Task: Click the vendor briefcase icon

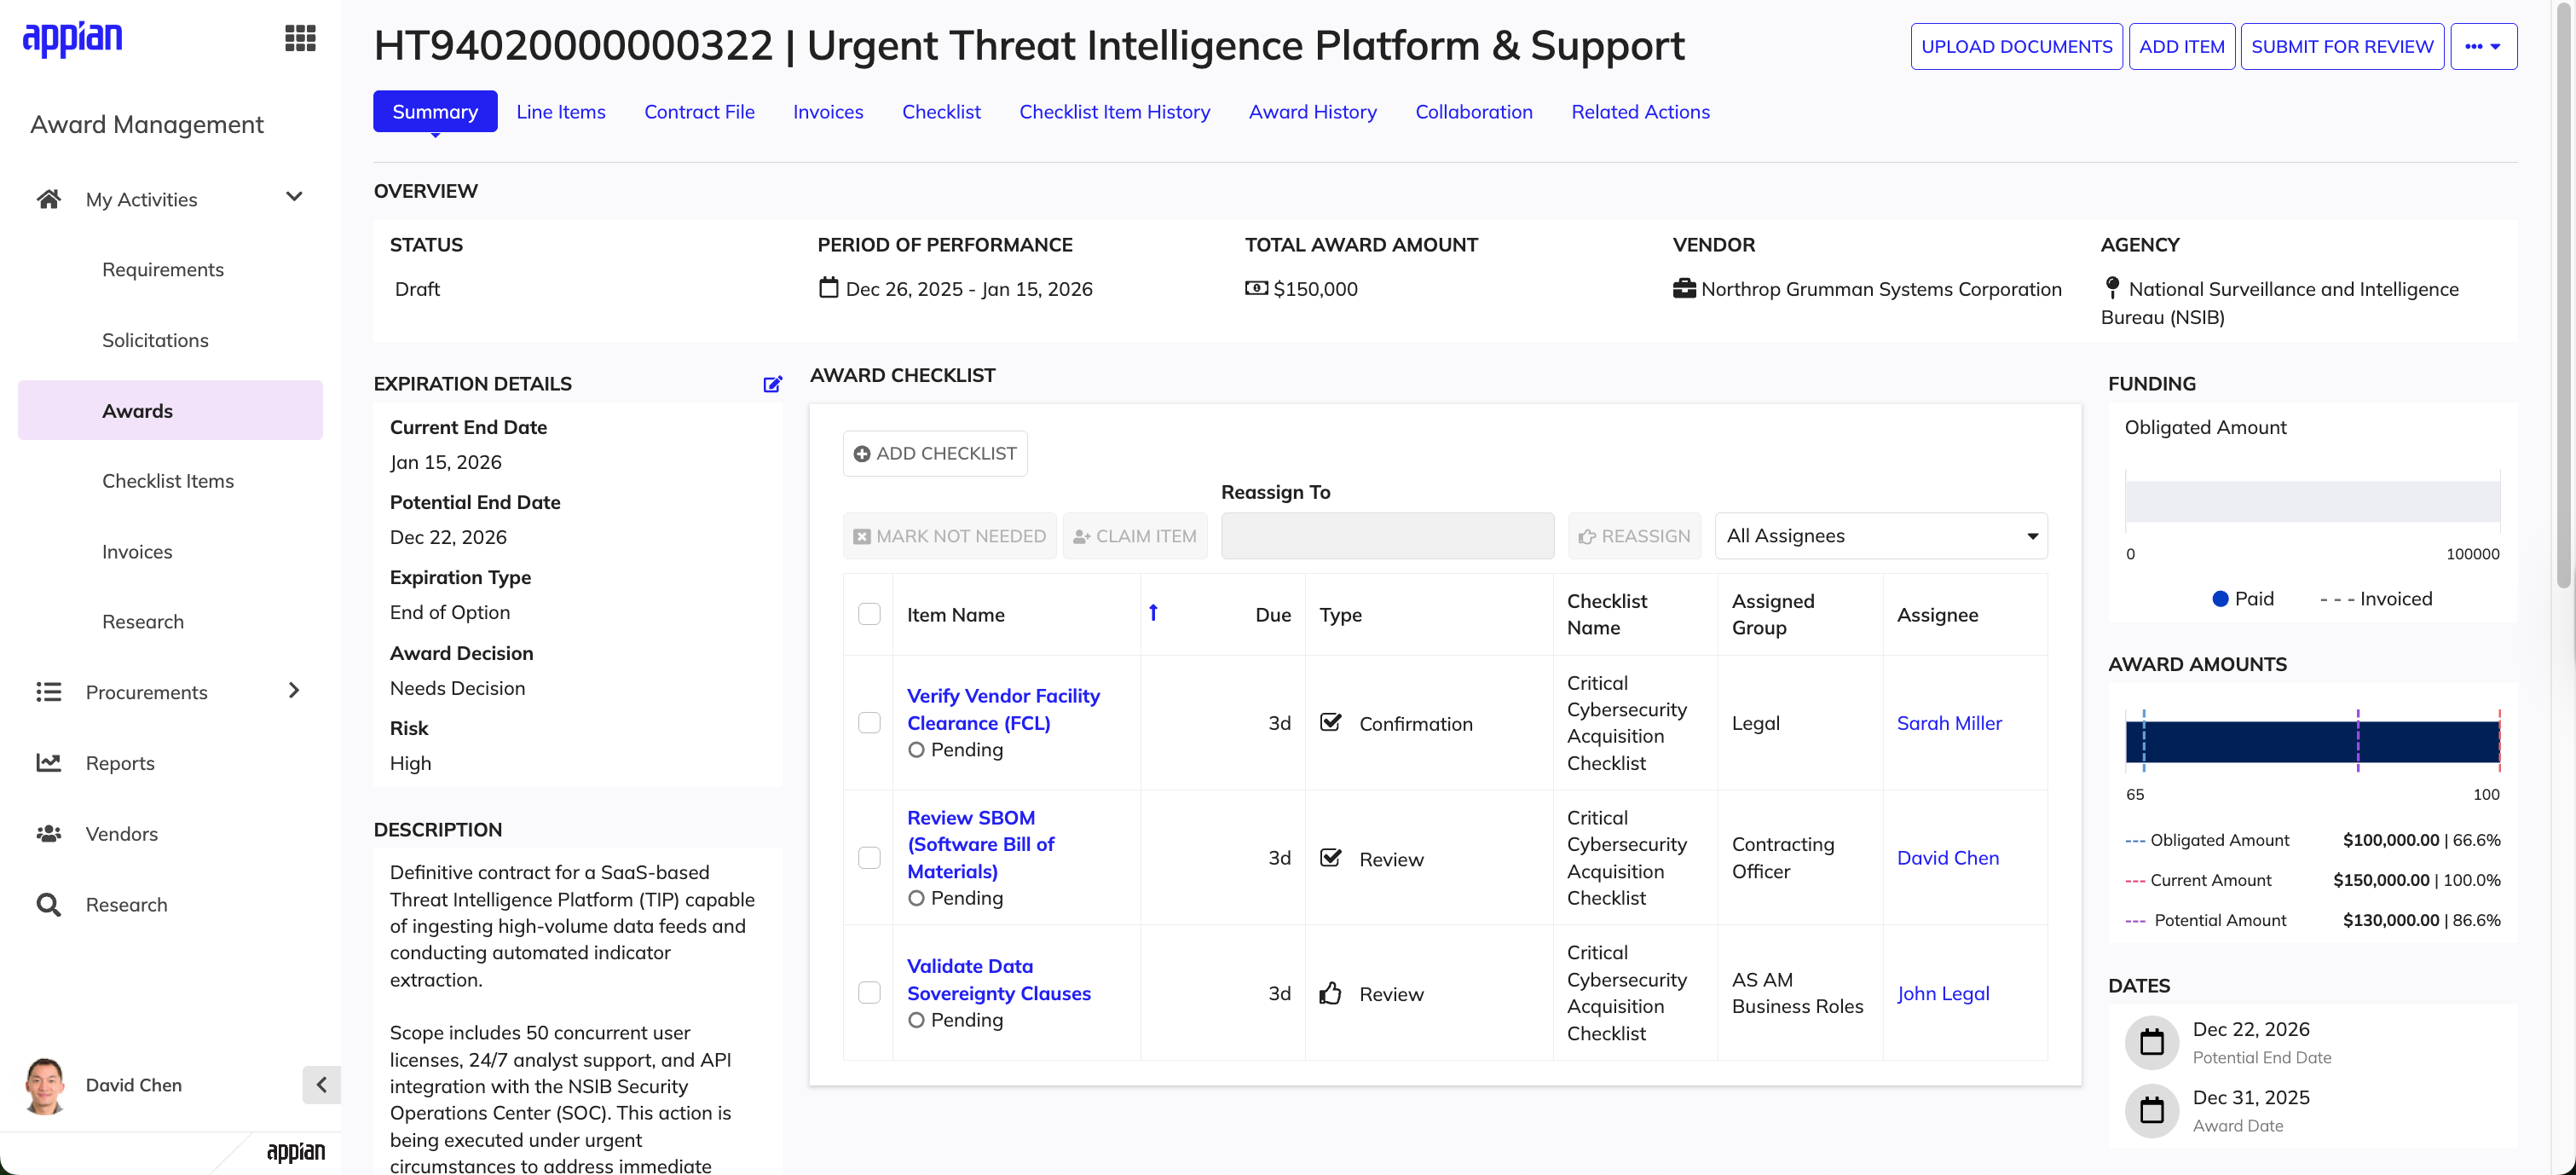Action: coord(1684,288)
